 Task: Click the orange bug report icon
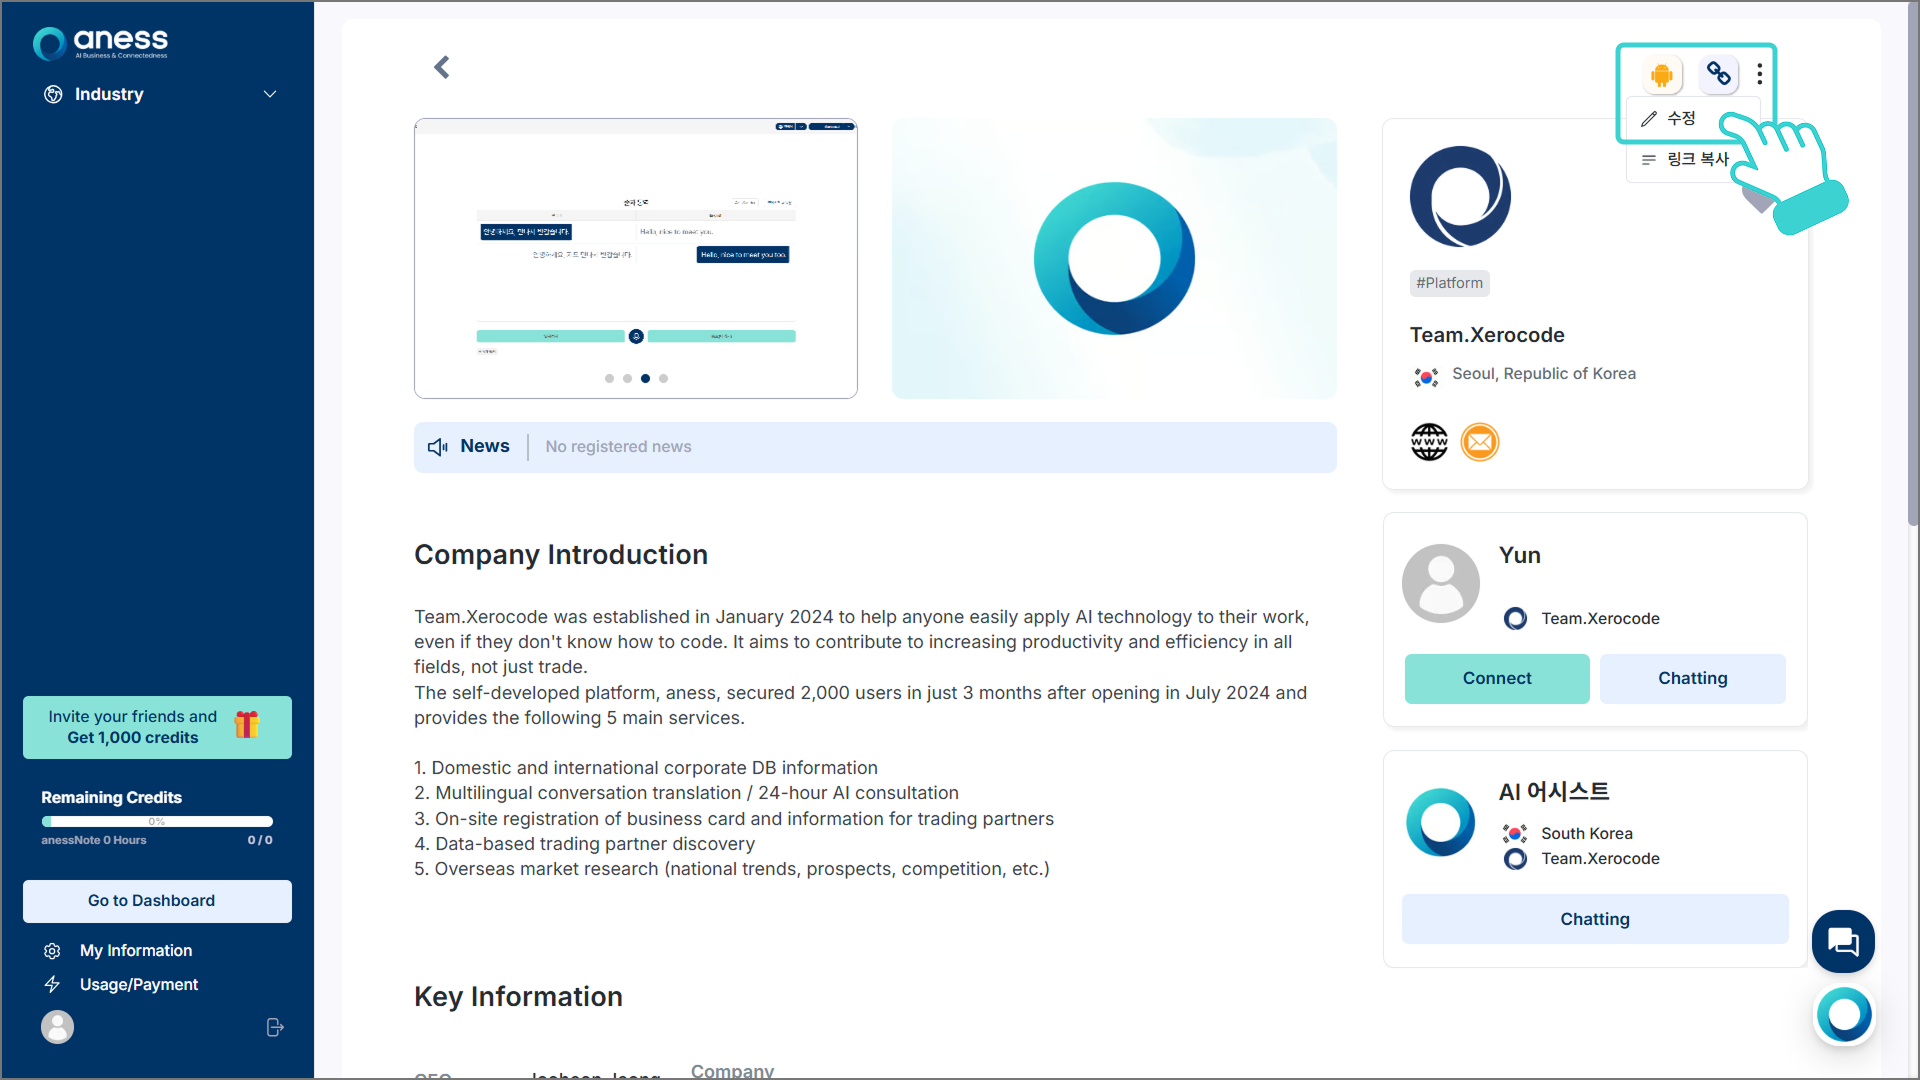click(x=1661, y=75)
